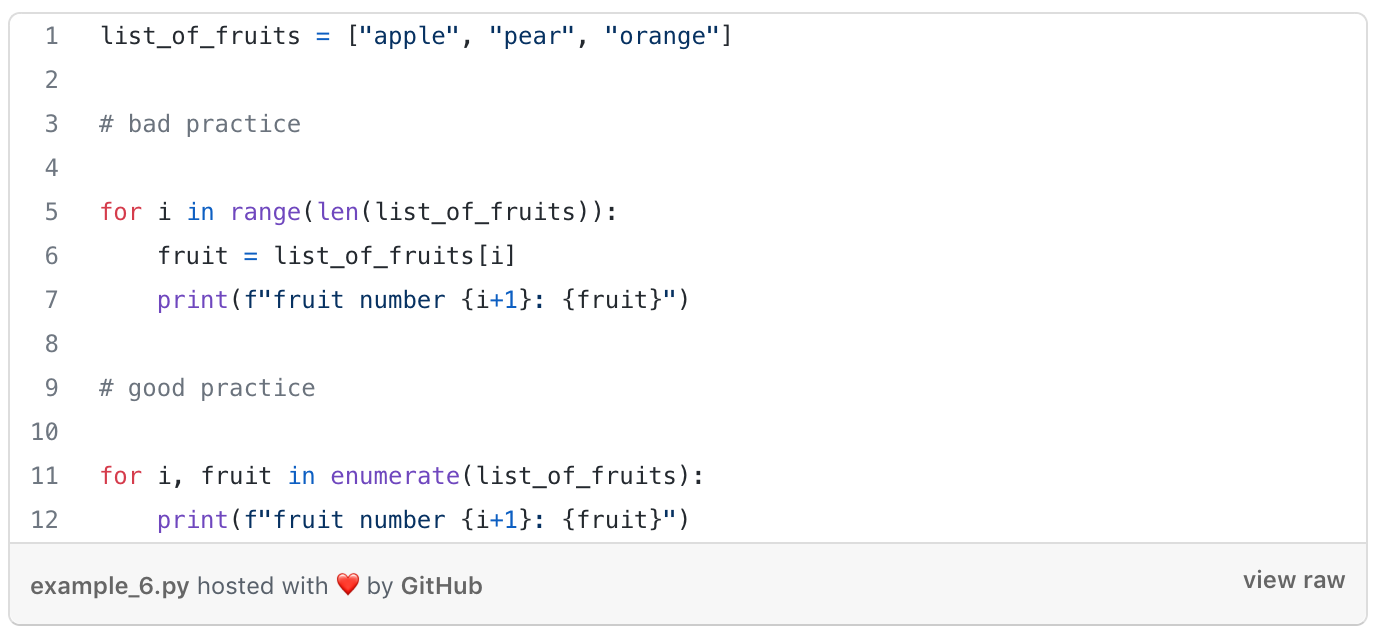Screen dimensions: 1382x636
Task: Open the example_6.py file link
Action: 109,586
